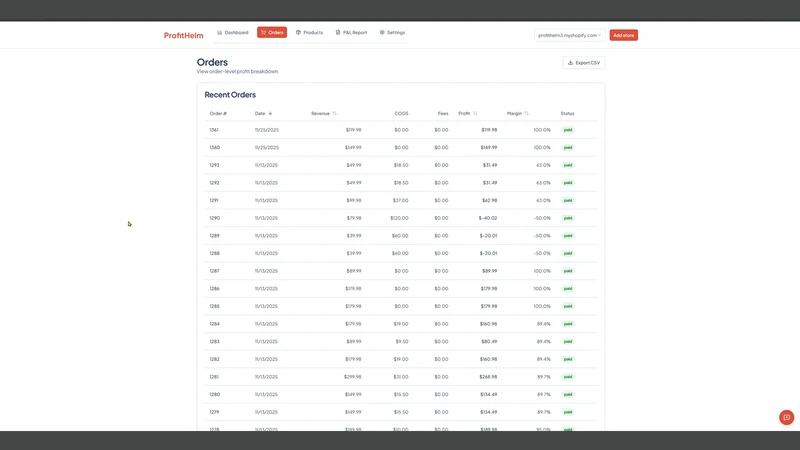Click paid badge for order 1289
Viewport: 800px width, 450px height.
tap(568, 236)
